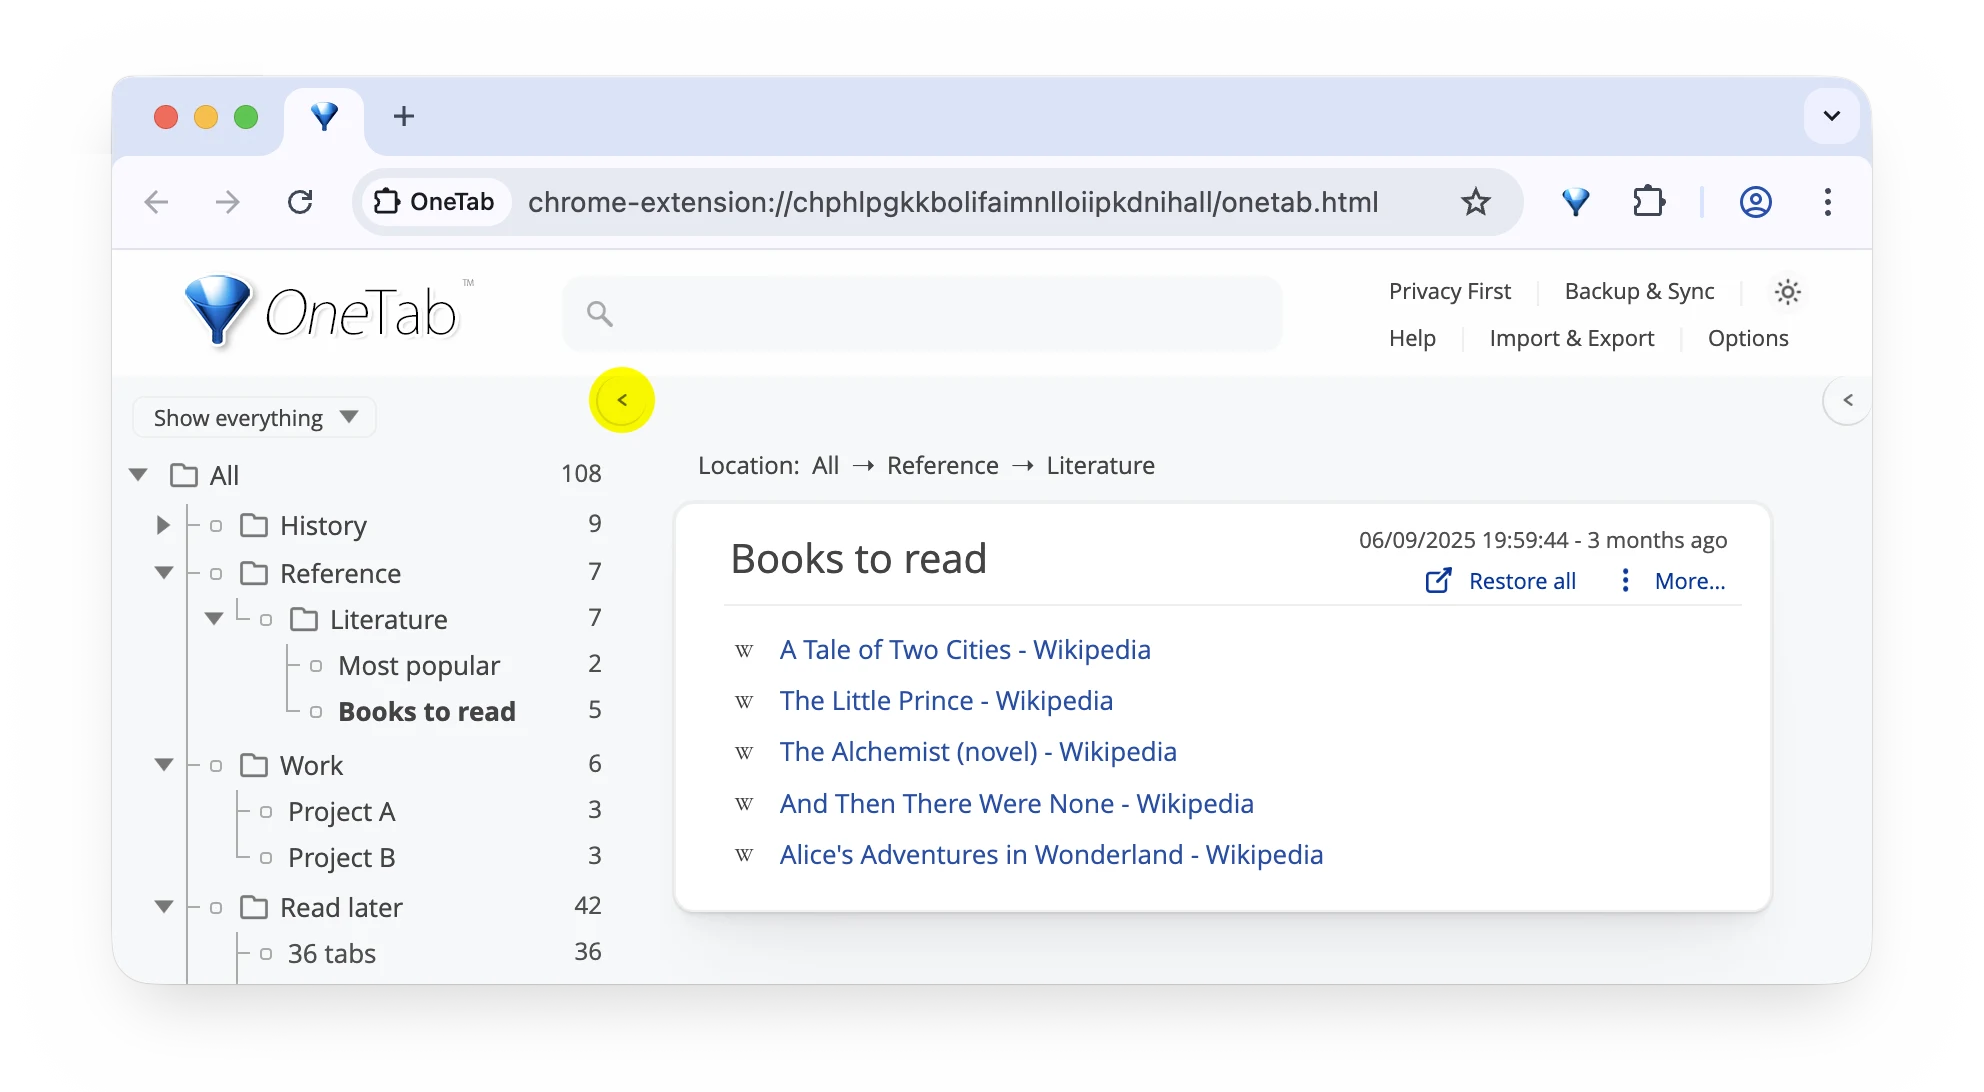The height and width of the screenshot is (1092, 1984).
Task: Collapse the right panel chevron button
Action: 1847,400
